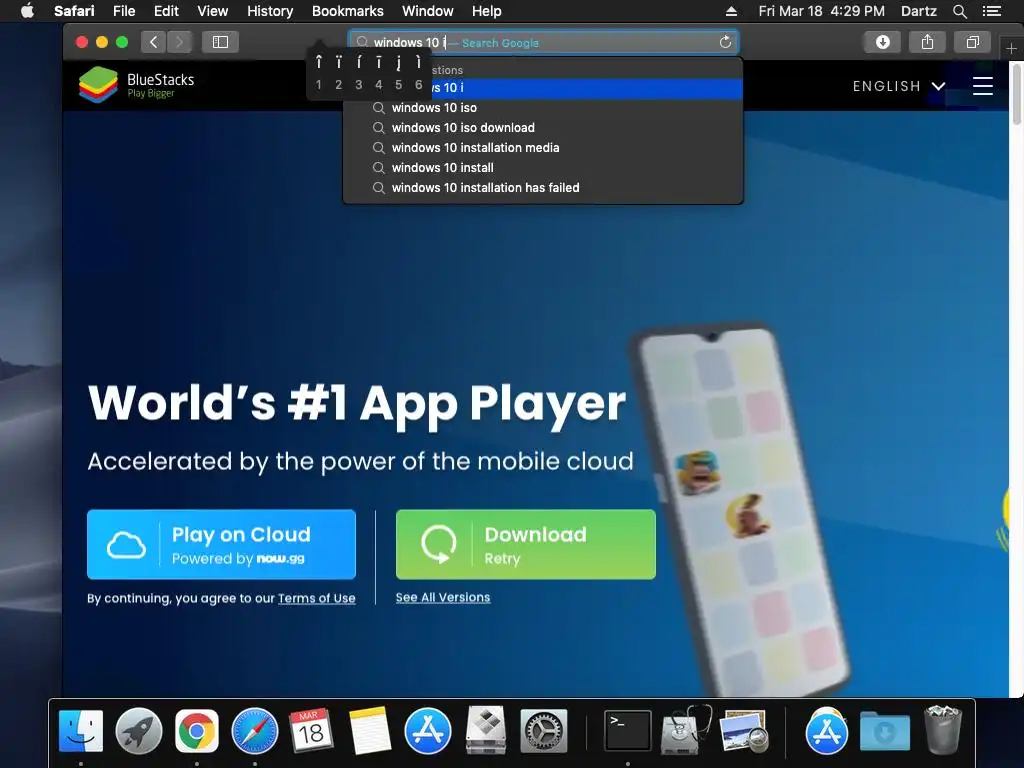Open App Store icon beside Notes in Dock

point(428,730)
